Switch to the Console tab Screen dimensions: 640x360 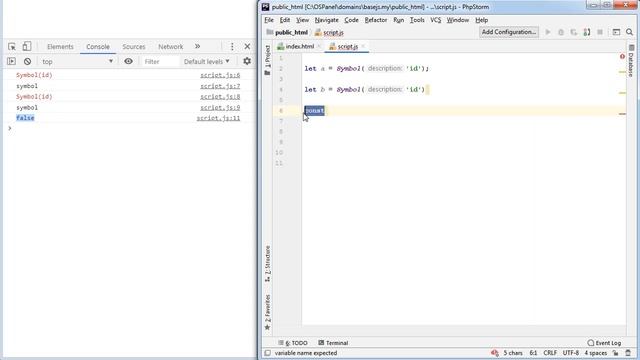98,47
